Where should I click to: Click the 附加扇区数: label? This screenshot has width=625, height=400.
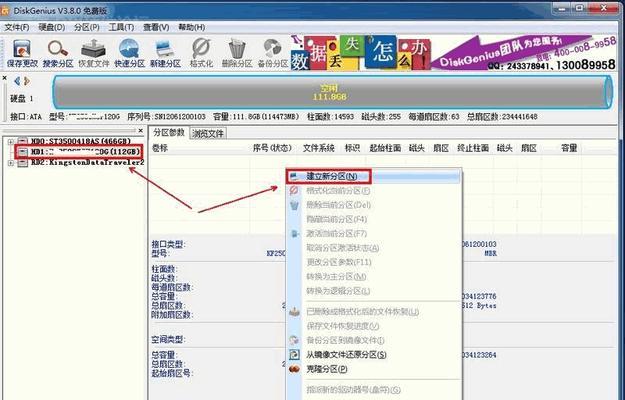[x=172, y=315]
